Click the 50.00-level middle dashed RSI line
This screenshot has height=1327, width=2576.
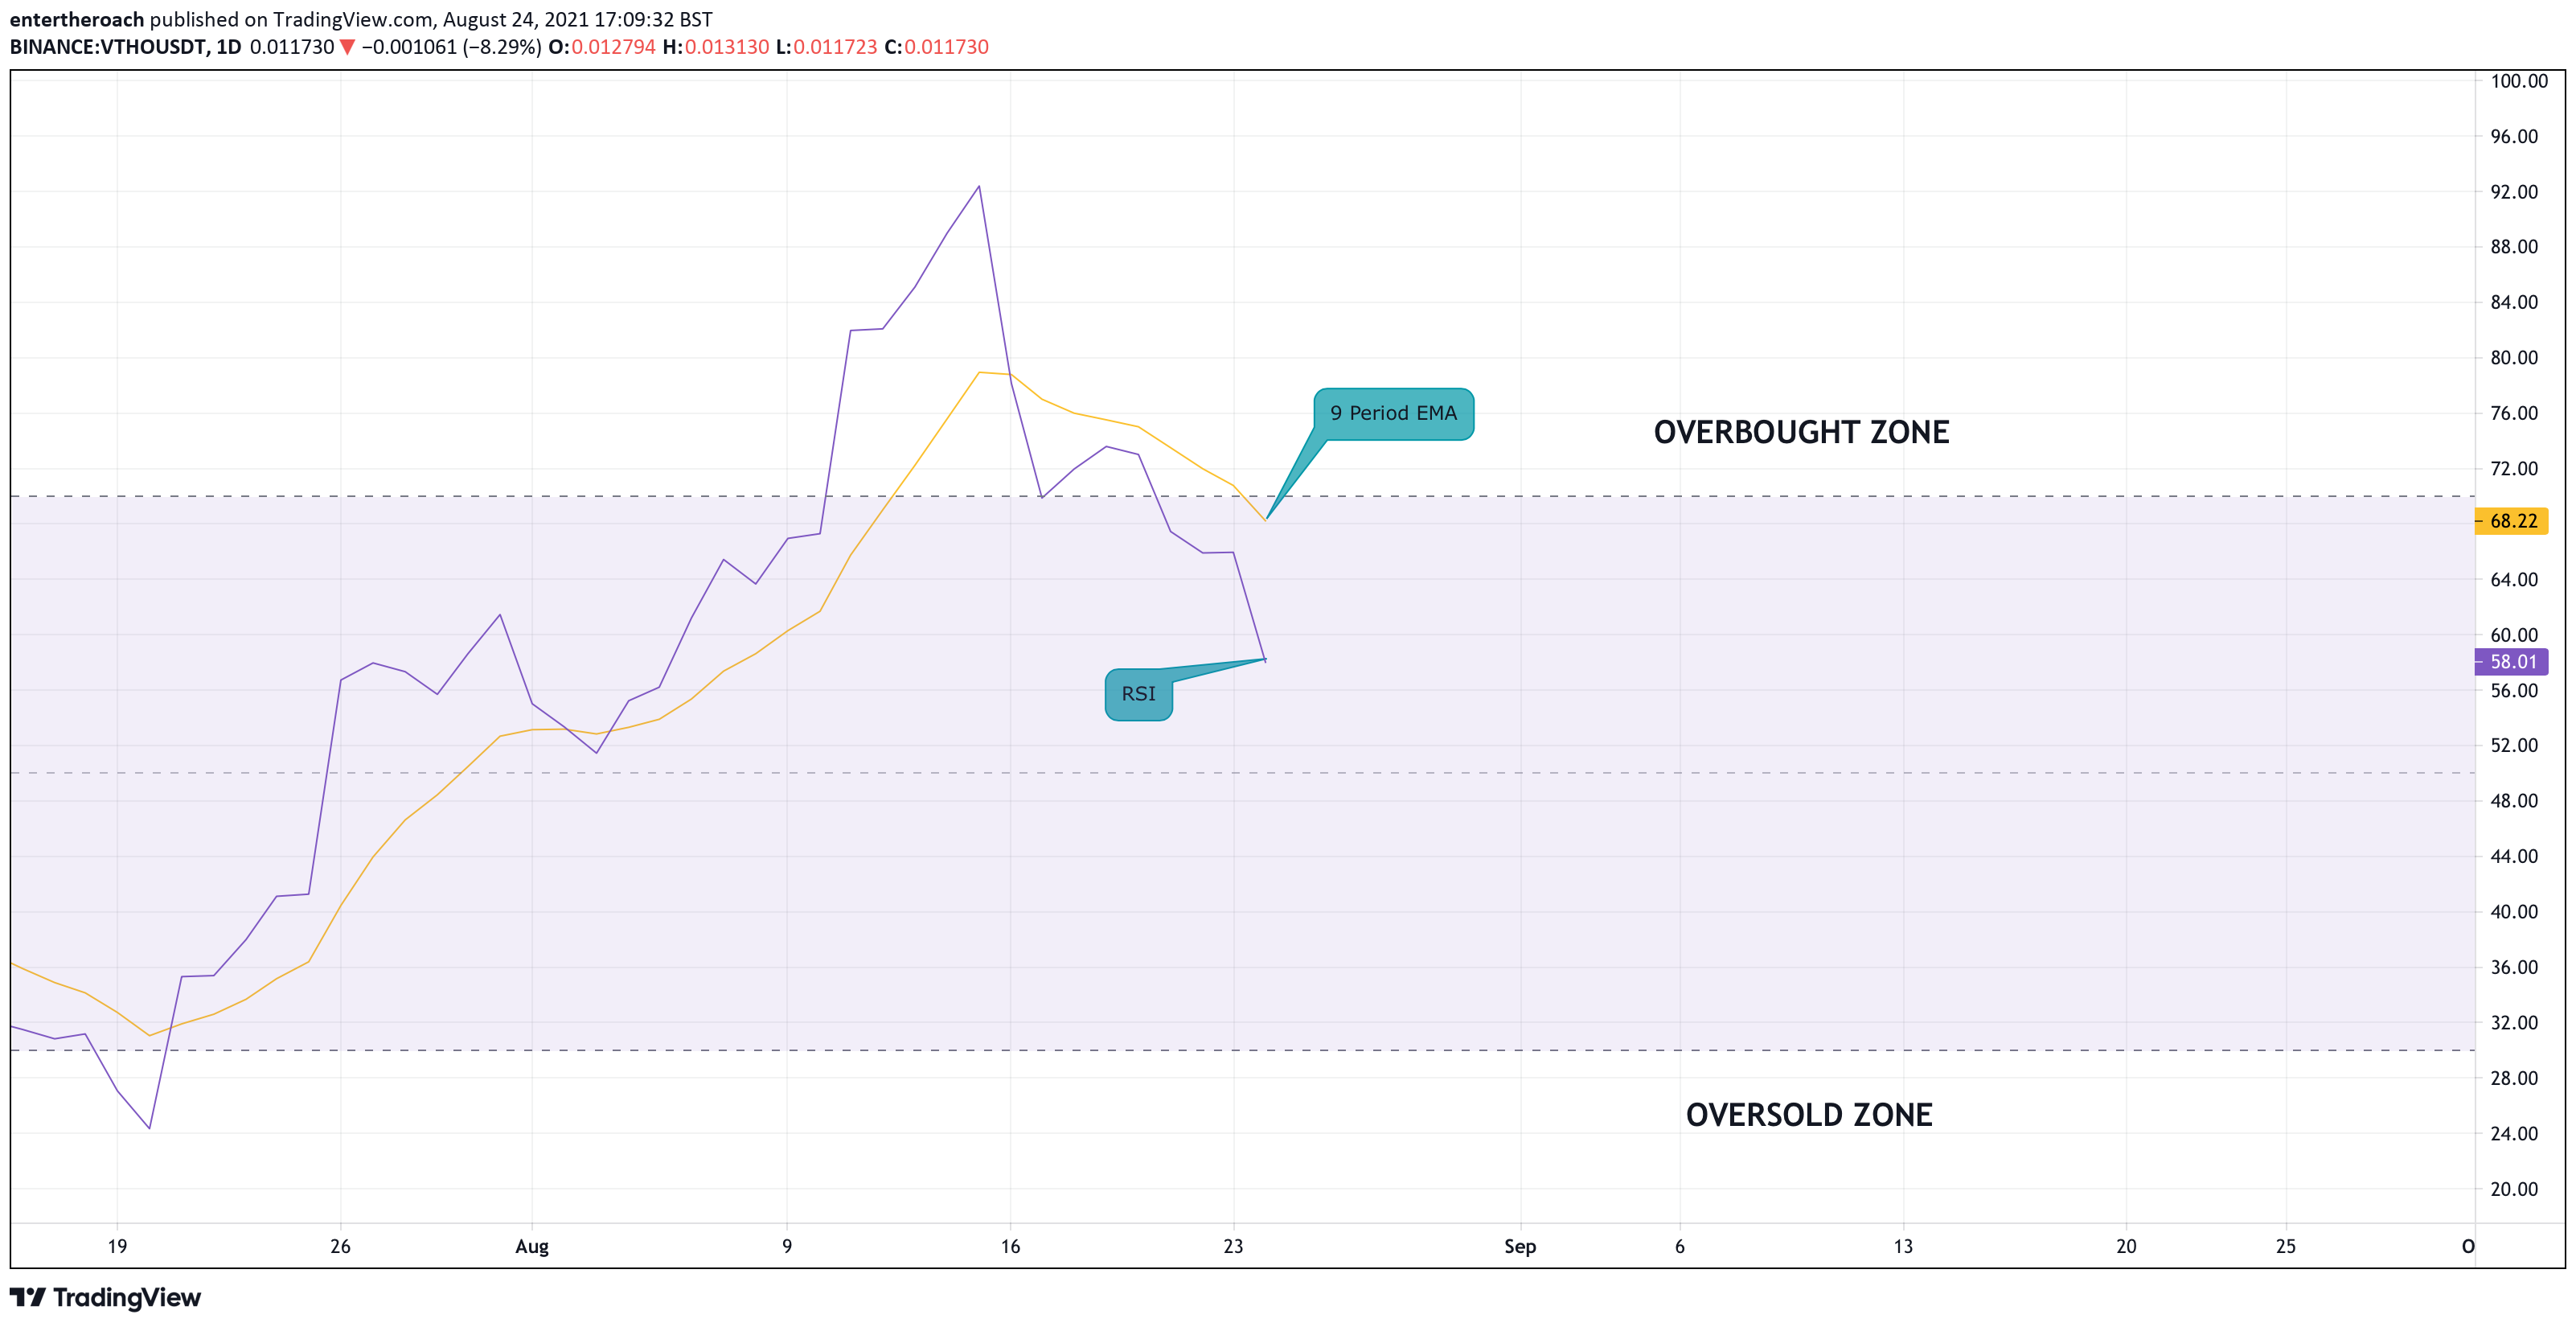point(1242,773)
